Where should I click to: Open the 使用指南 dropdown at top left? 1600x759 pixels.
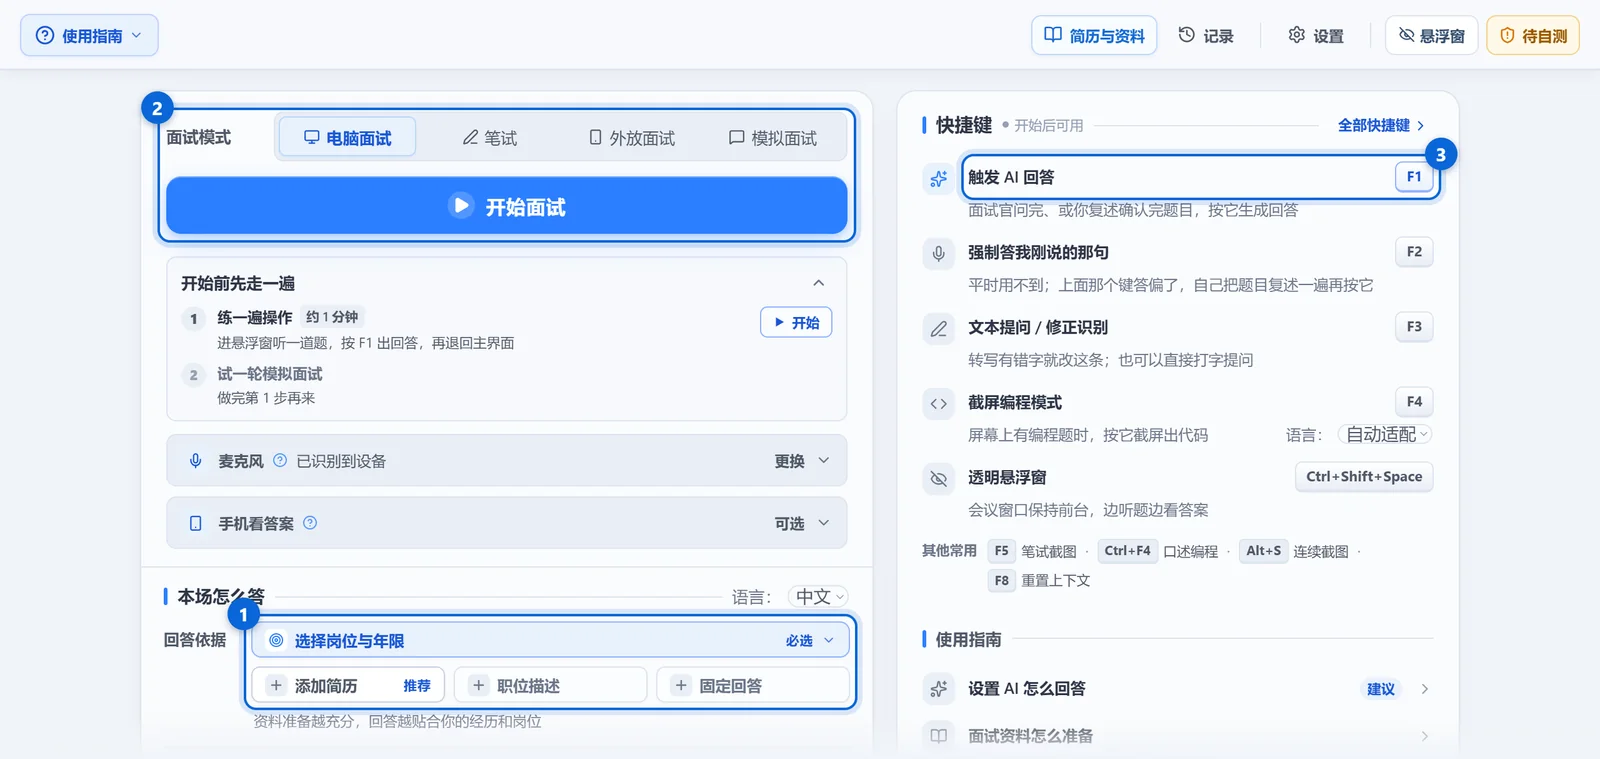tap(89, 36)
